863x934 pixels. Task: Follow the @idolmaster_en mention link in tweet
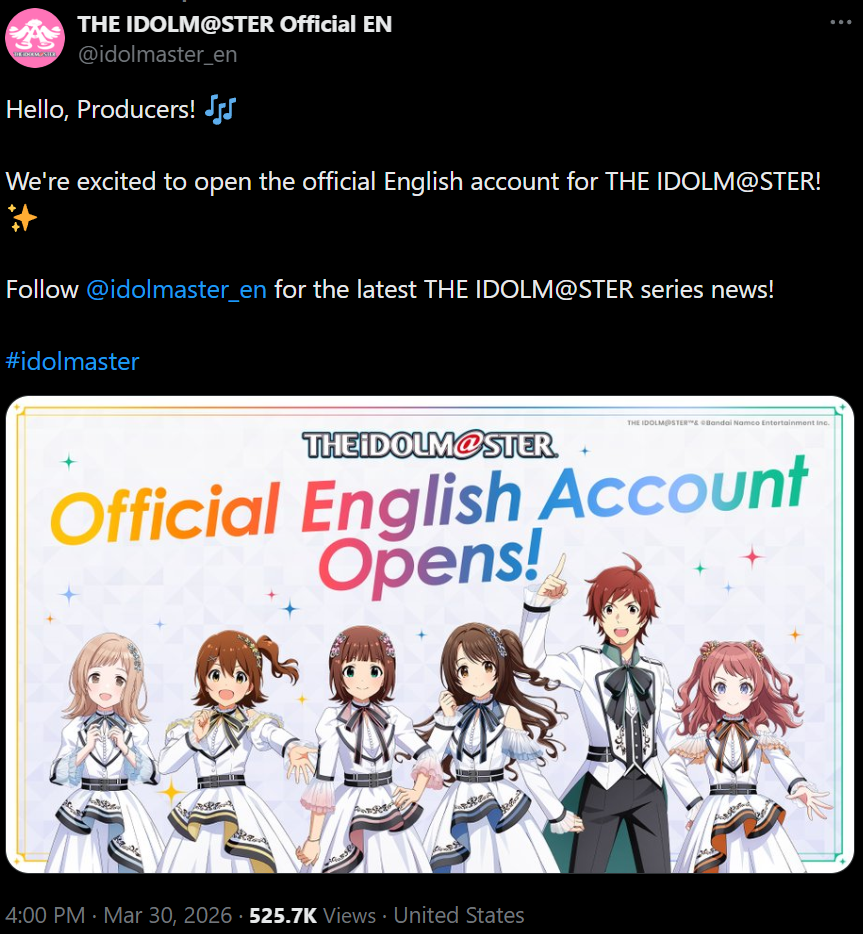pos(176,289)
